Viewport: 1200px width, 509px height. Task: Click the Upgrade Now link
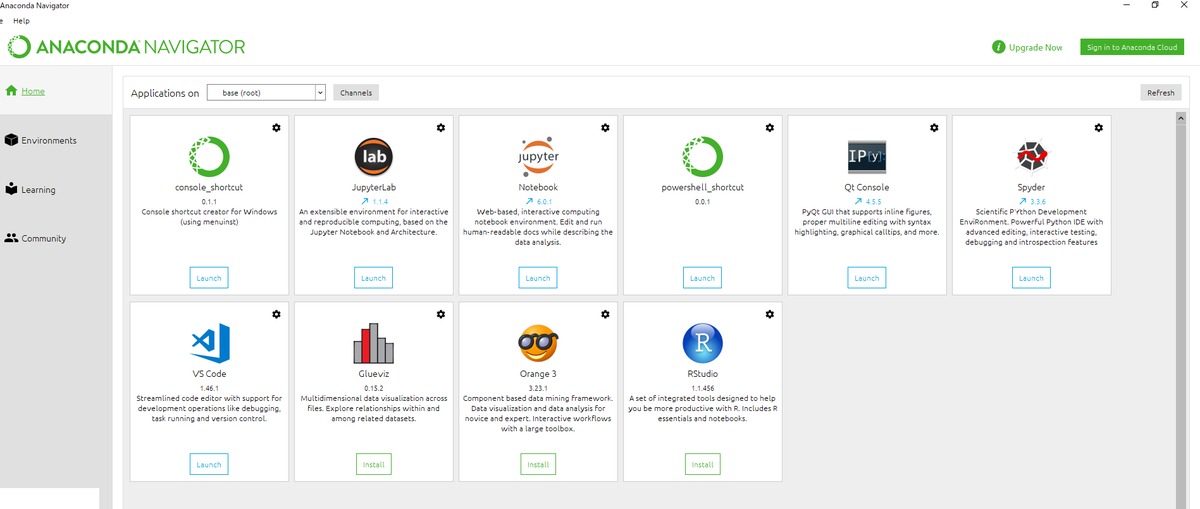pos(1036,47)
